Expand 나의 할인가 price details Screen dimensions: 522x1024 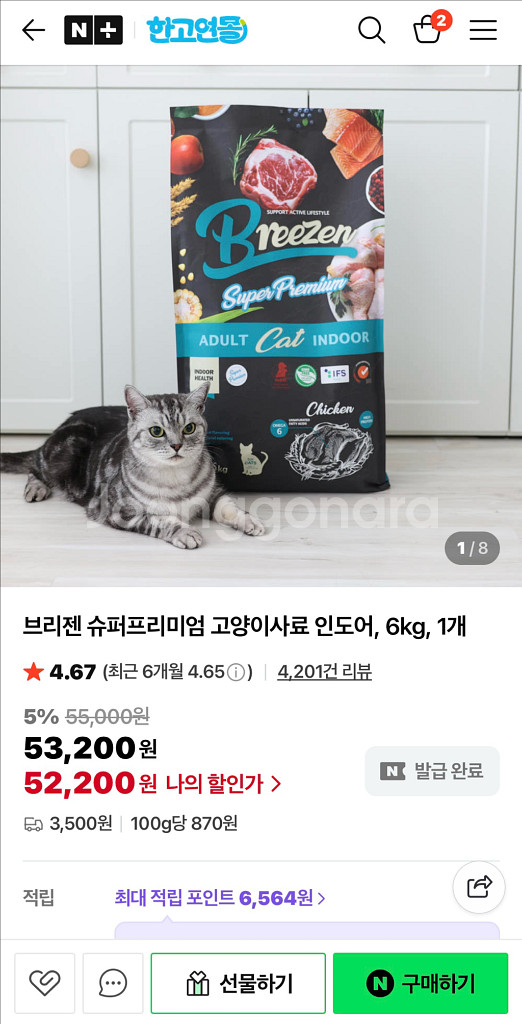pyautogui.click(x=223, y=783)
